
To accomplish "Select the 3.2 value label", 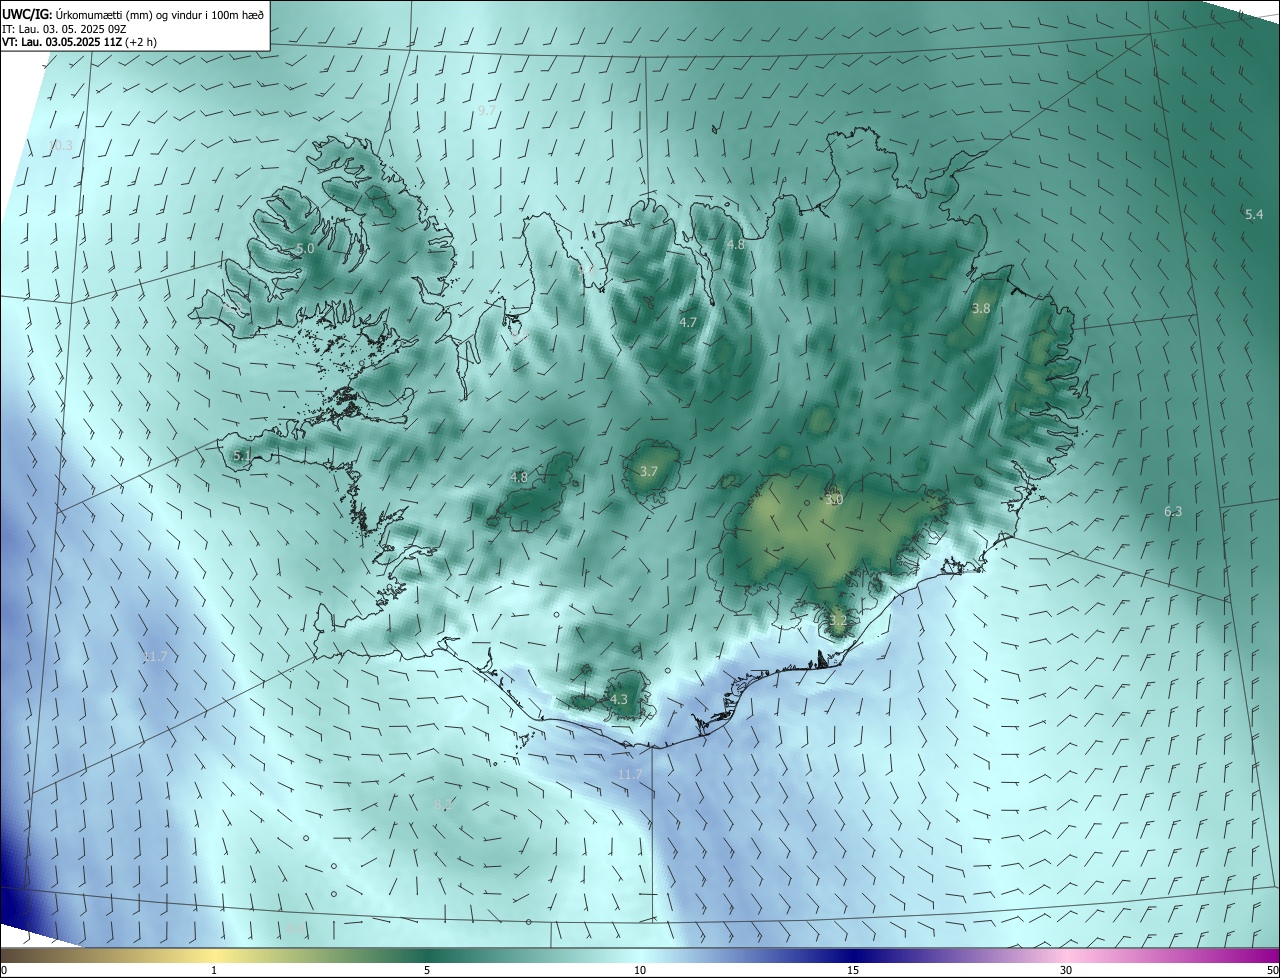I will tap(838, 621).
